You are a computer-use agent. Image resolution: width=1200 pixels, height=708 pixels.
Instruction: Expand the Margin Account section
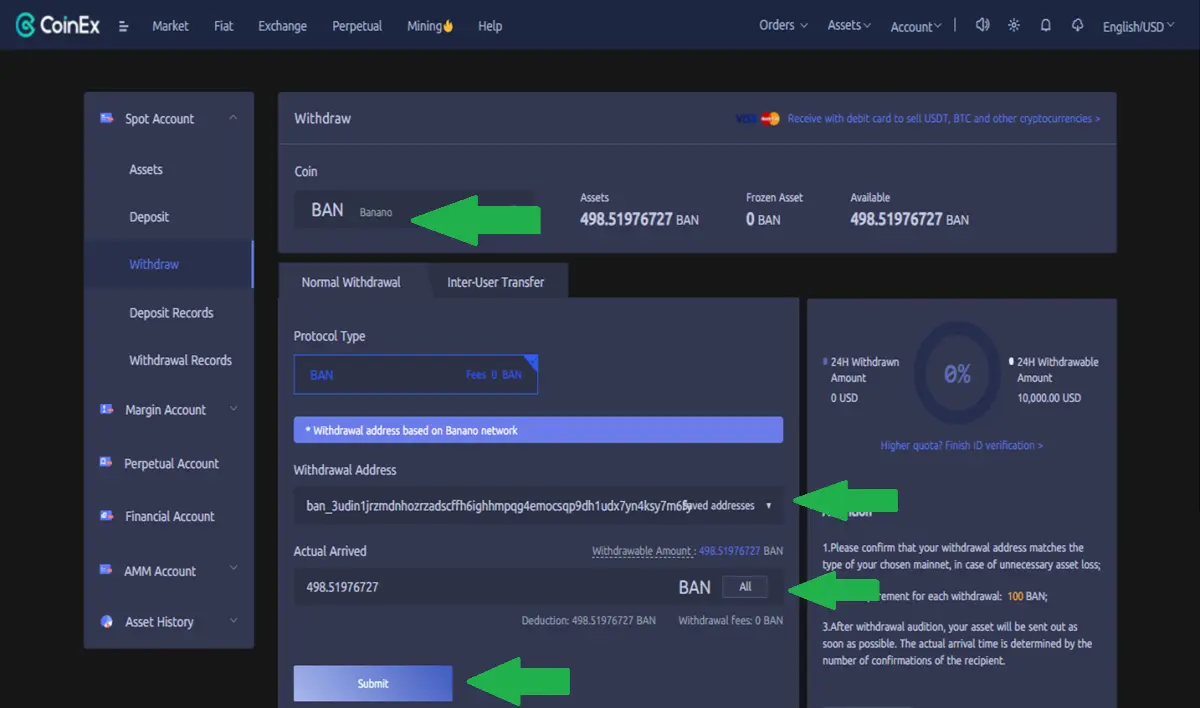pyautogui.click(x=233, y=409)
